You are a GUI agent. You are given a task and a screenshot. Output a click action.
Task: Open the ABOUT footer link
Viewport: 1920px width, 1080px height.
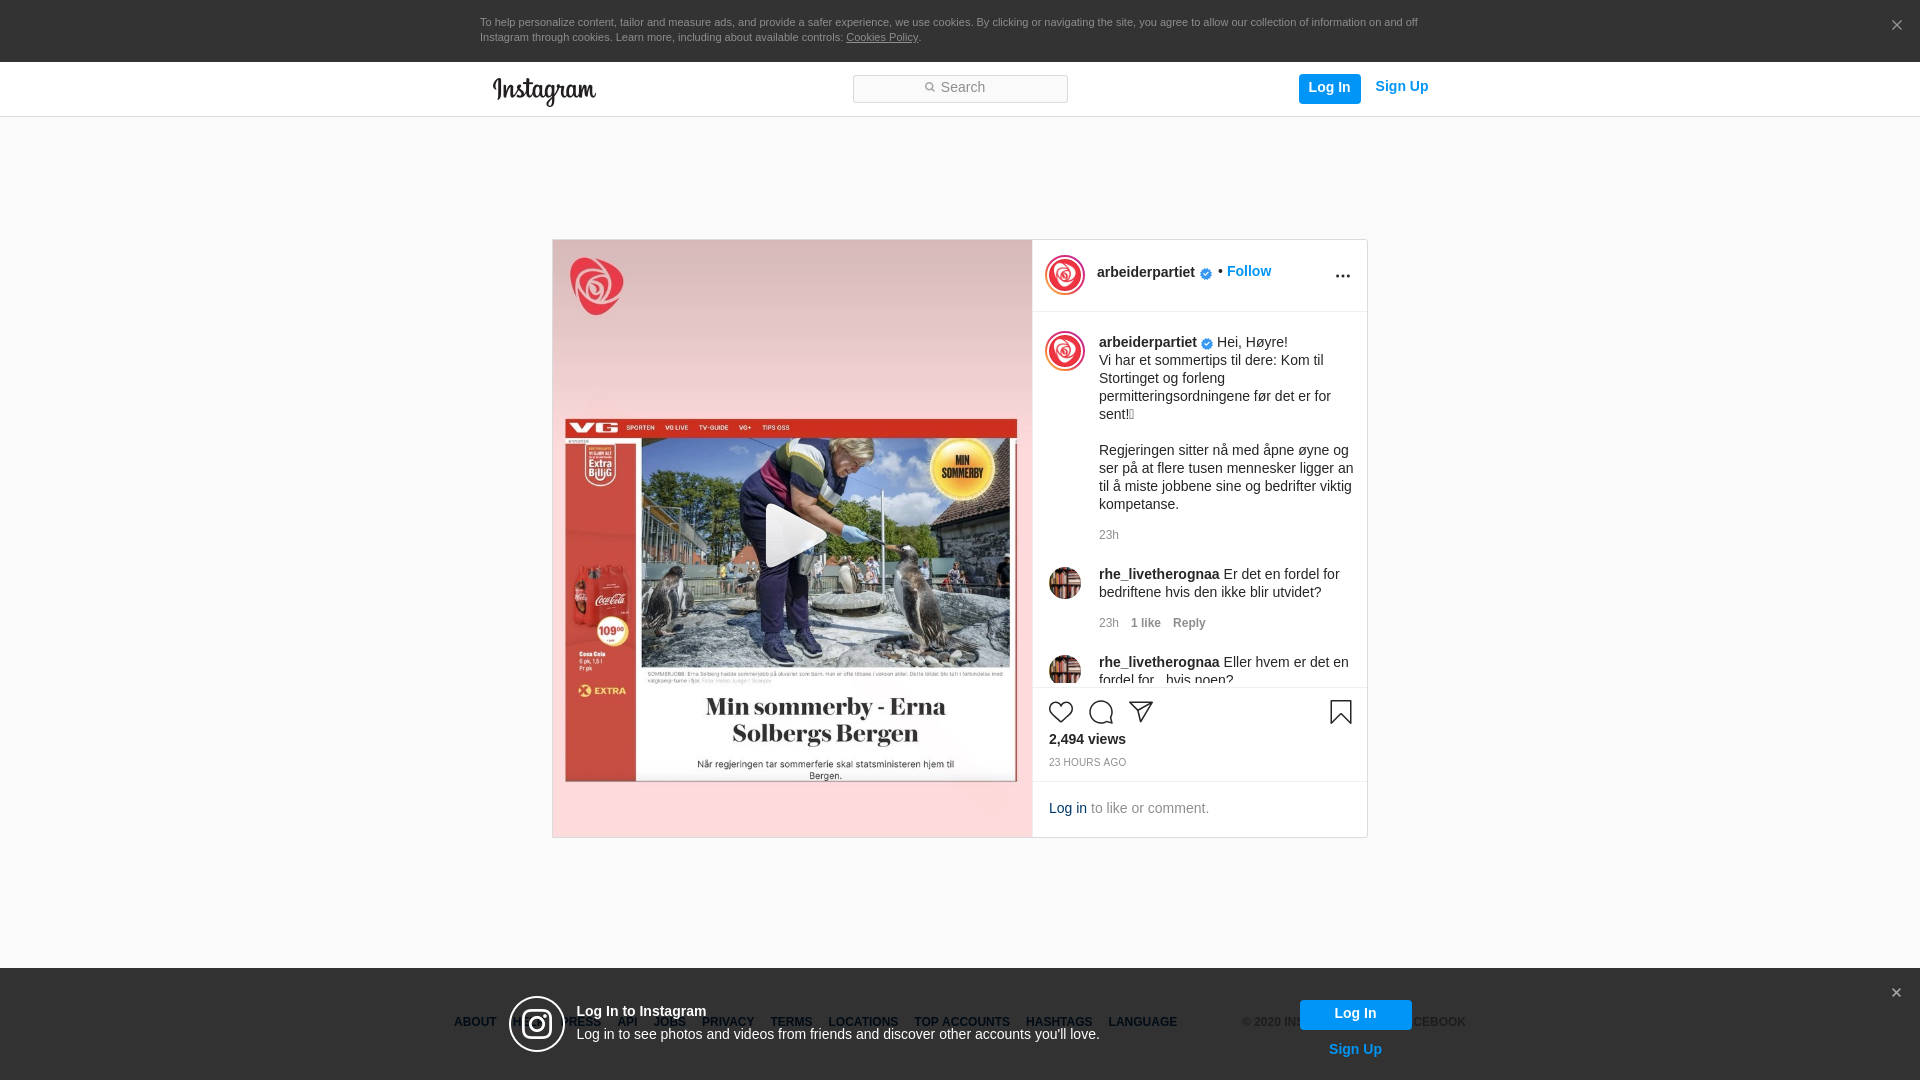click(475, 1022)
